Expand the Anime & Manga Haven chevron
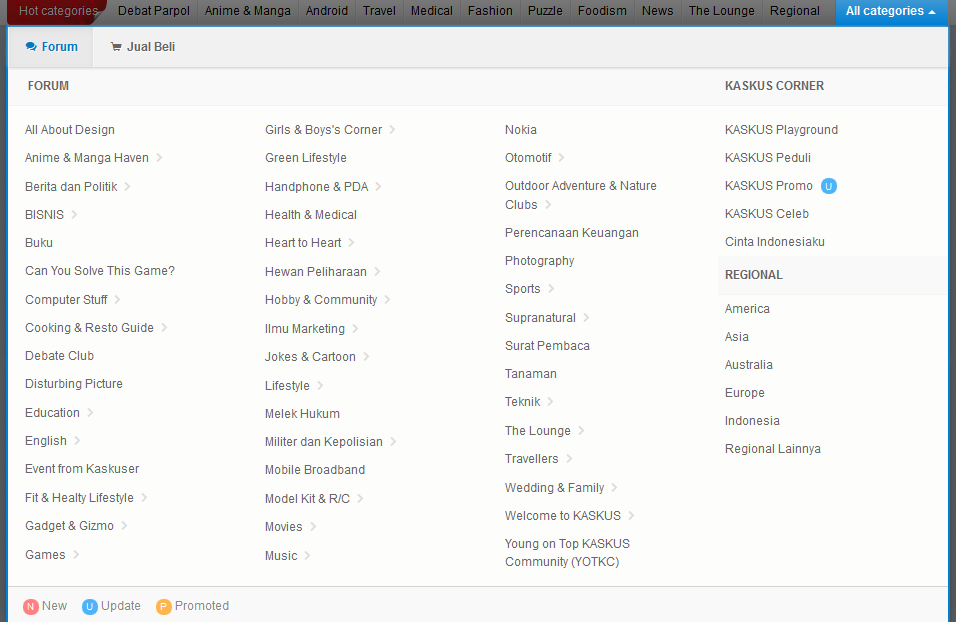The image size is (956, 622). [x=159, y=157]
